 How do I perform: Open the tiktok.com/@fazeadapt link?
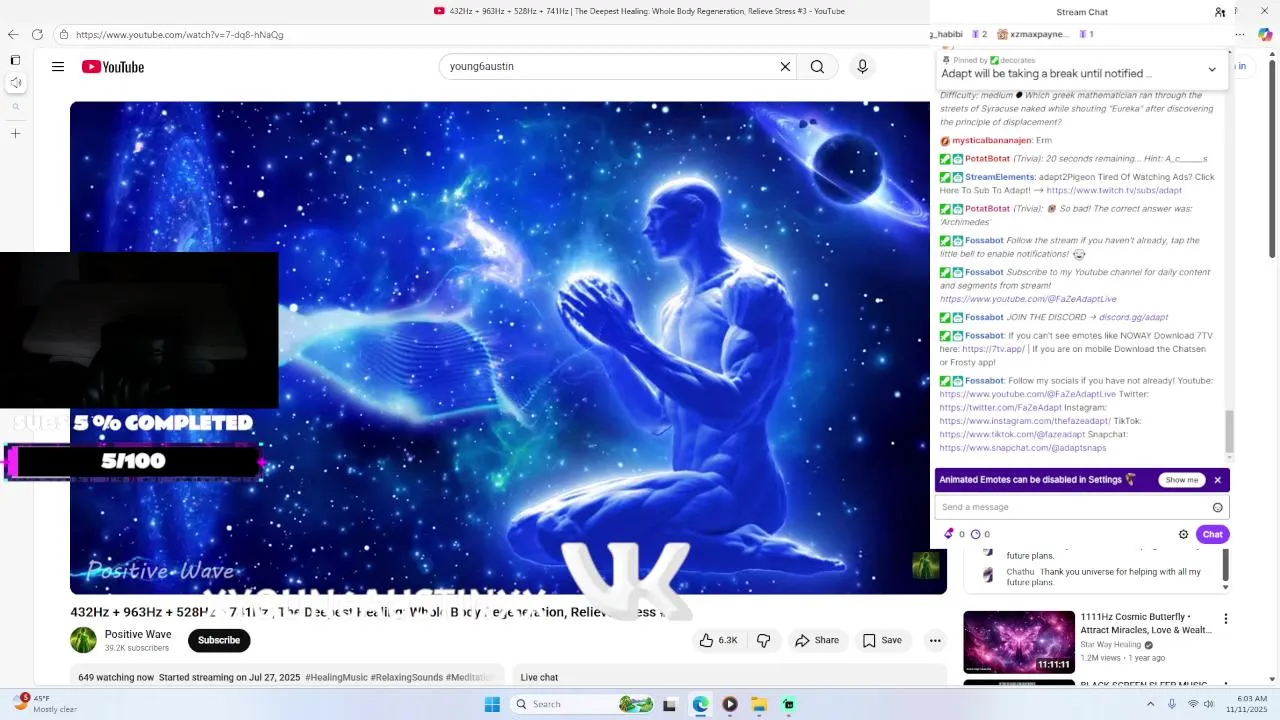click(x=1012, y=435)
